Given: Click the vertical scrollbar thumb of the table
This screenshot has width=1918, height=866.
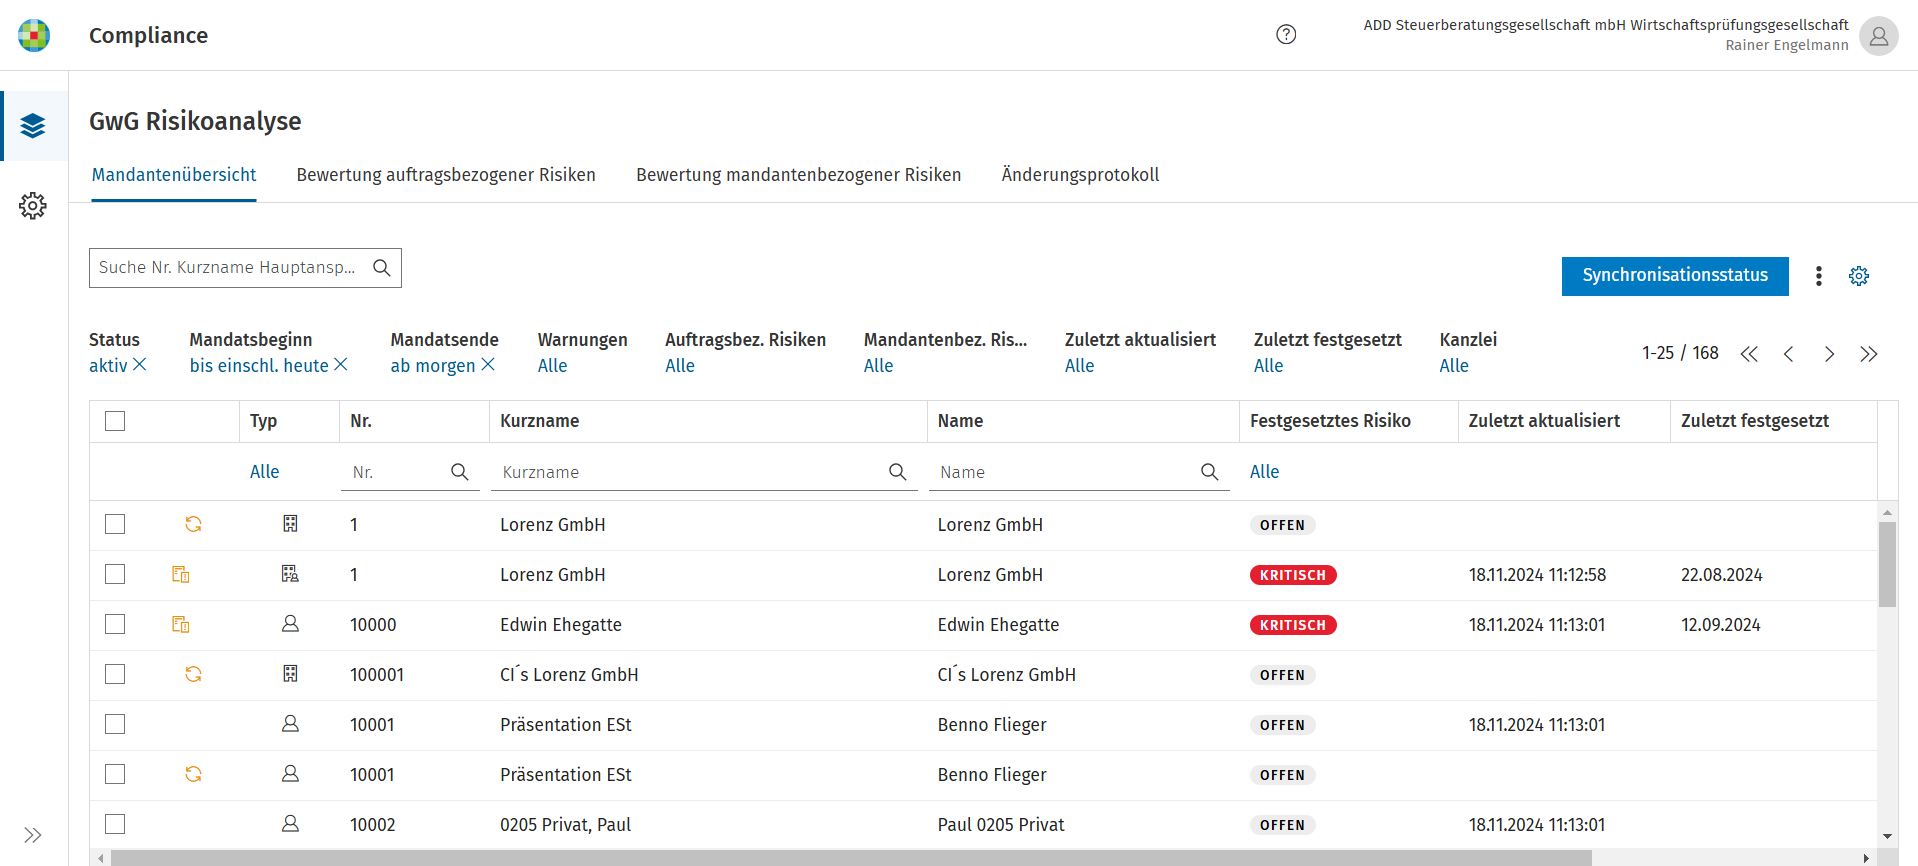Looking at the screenshot, I should [x=1887, y=564].
